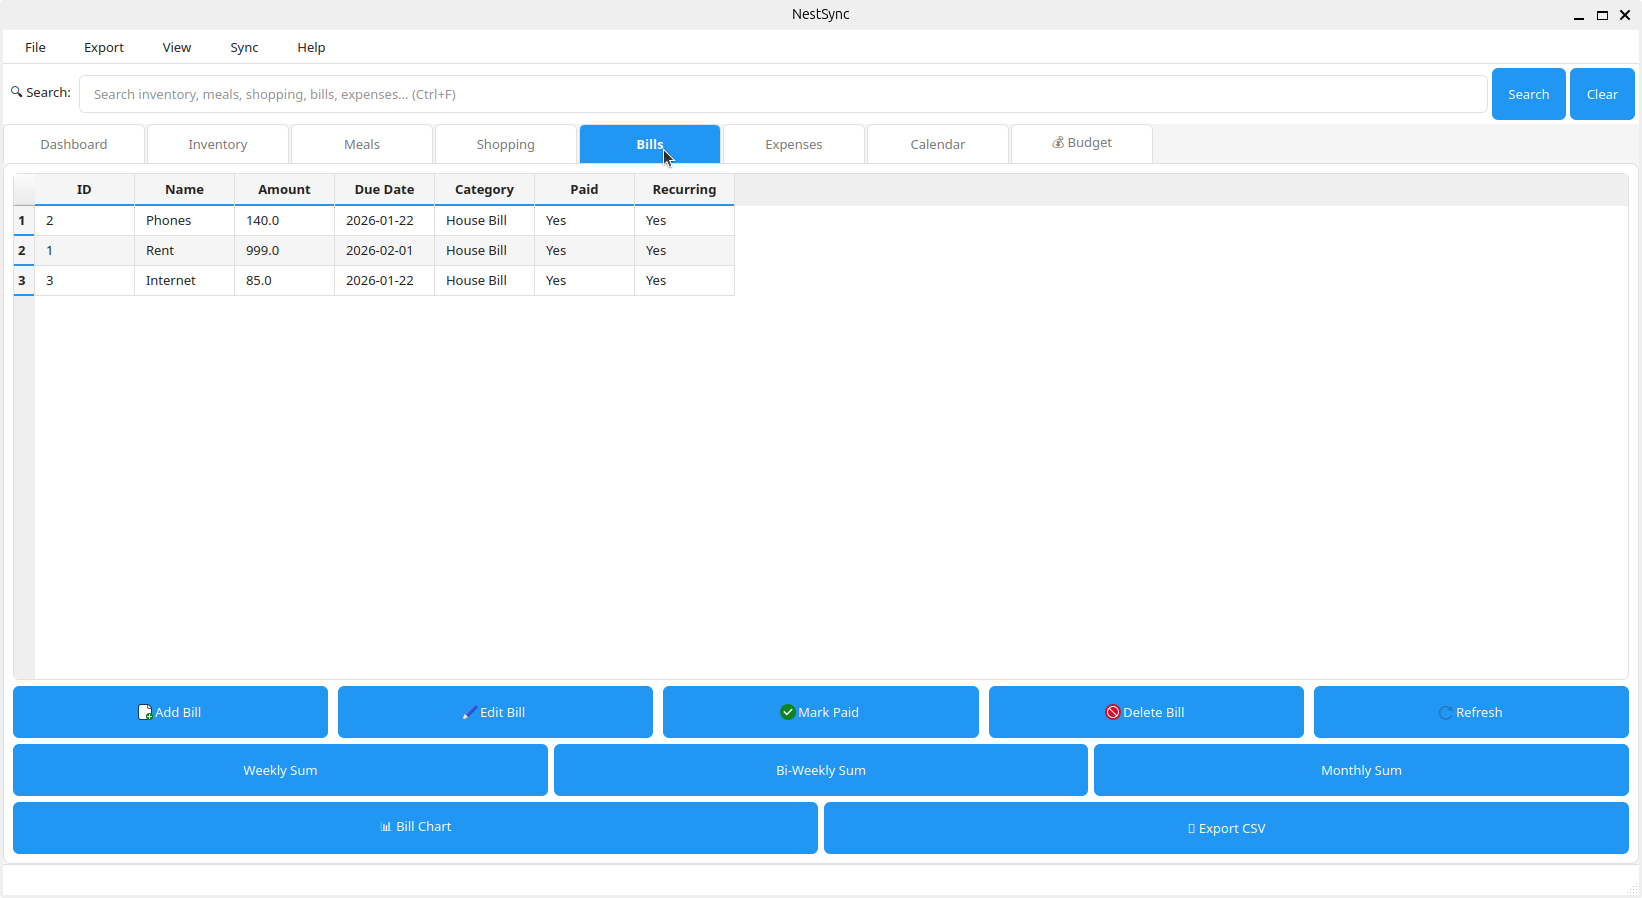The height and width of the screenshot is (898, 1642).
Task: Sort by the Recurring column header
Action: coord(684,189)
